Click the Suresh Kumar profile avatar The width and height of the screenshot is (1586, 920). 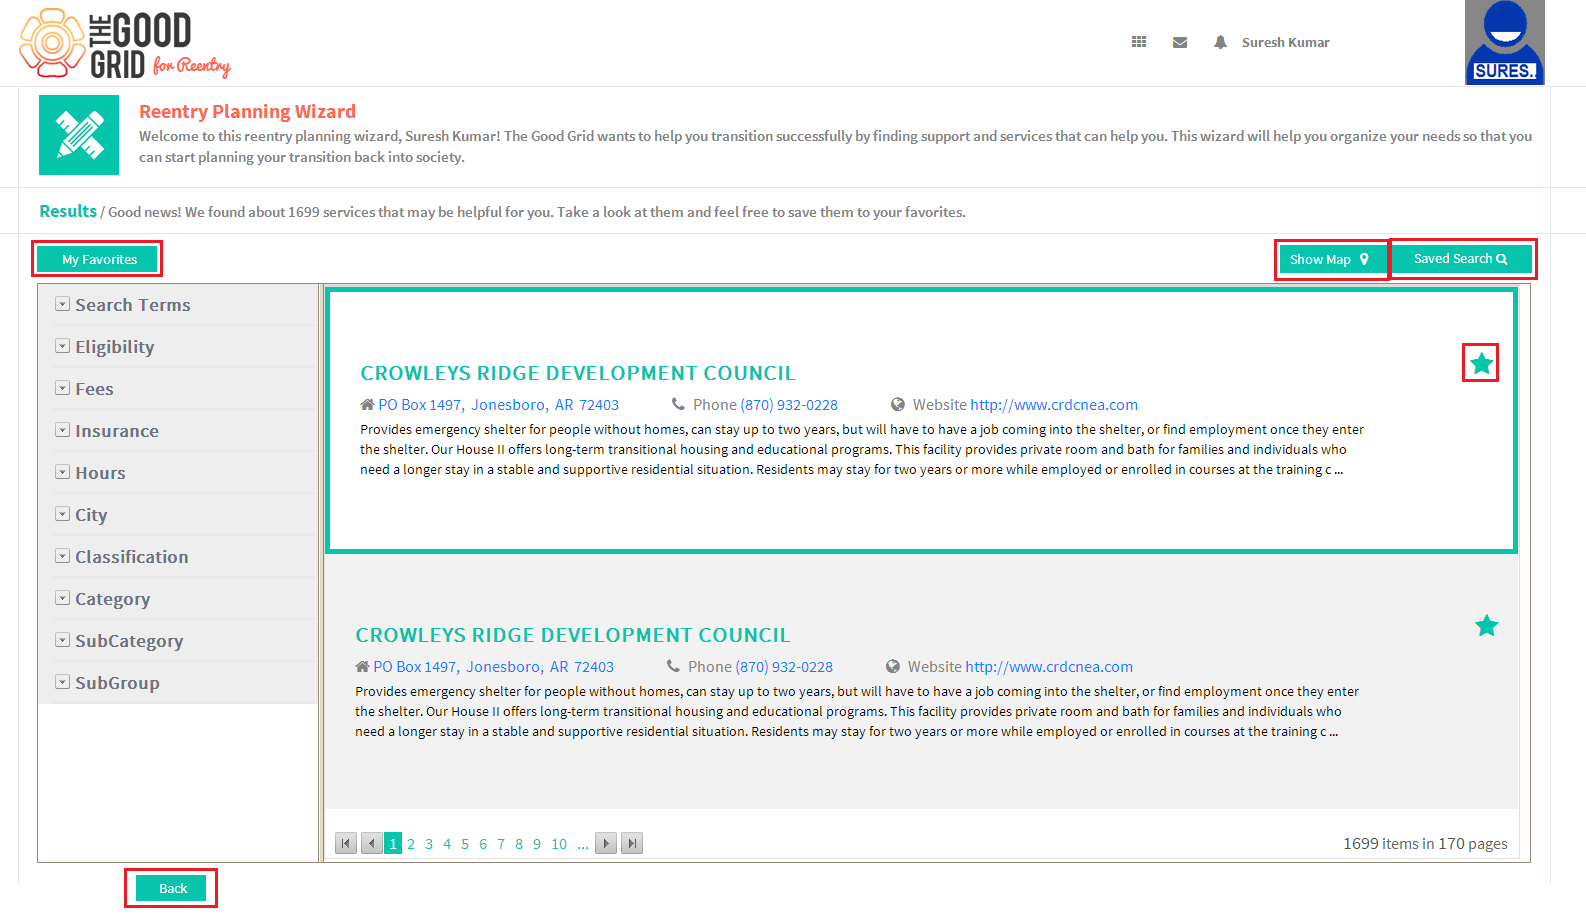point(1505,42)
